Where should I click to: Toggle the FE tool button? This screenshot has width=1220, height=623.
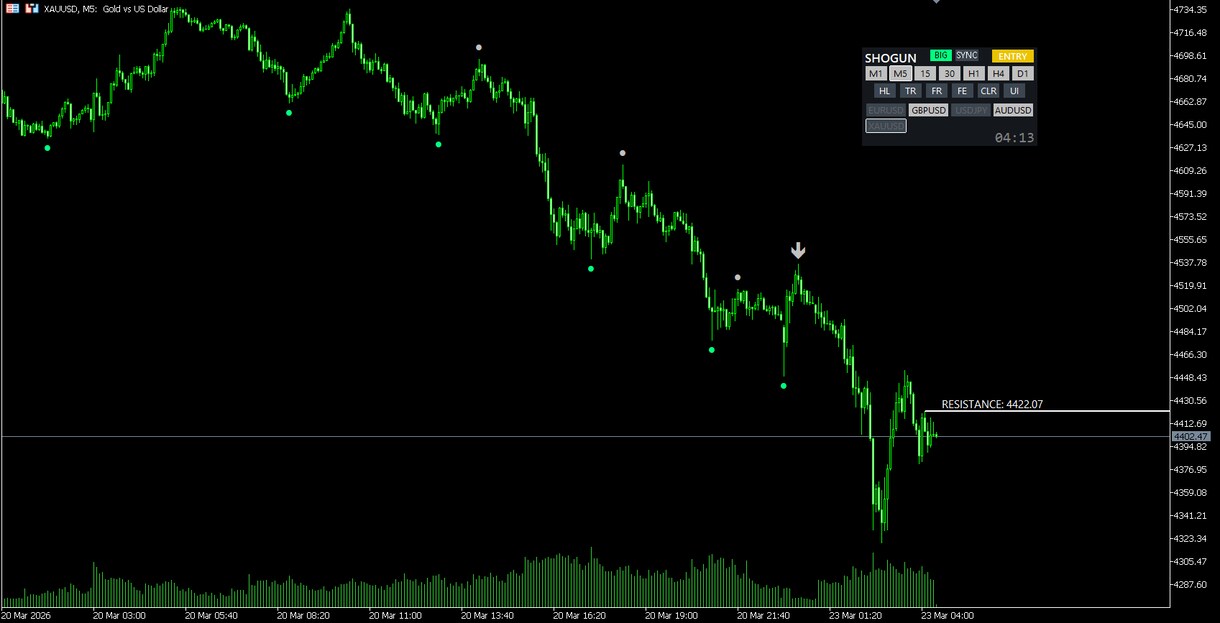click(962, 91)
